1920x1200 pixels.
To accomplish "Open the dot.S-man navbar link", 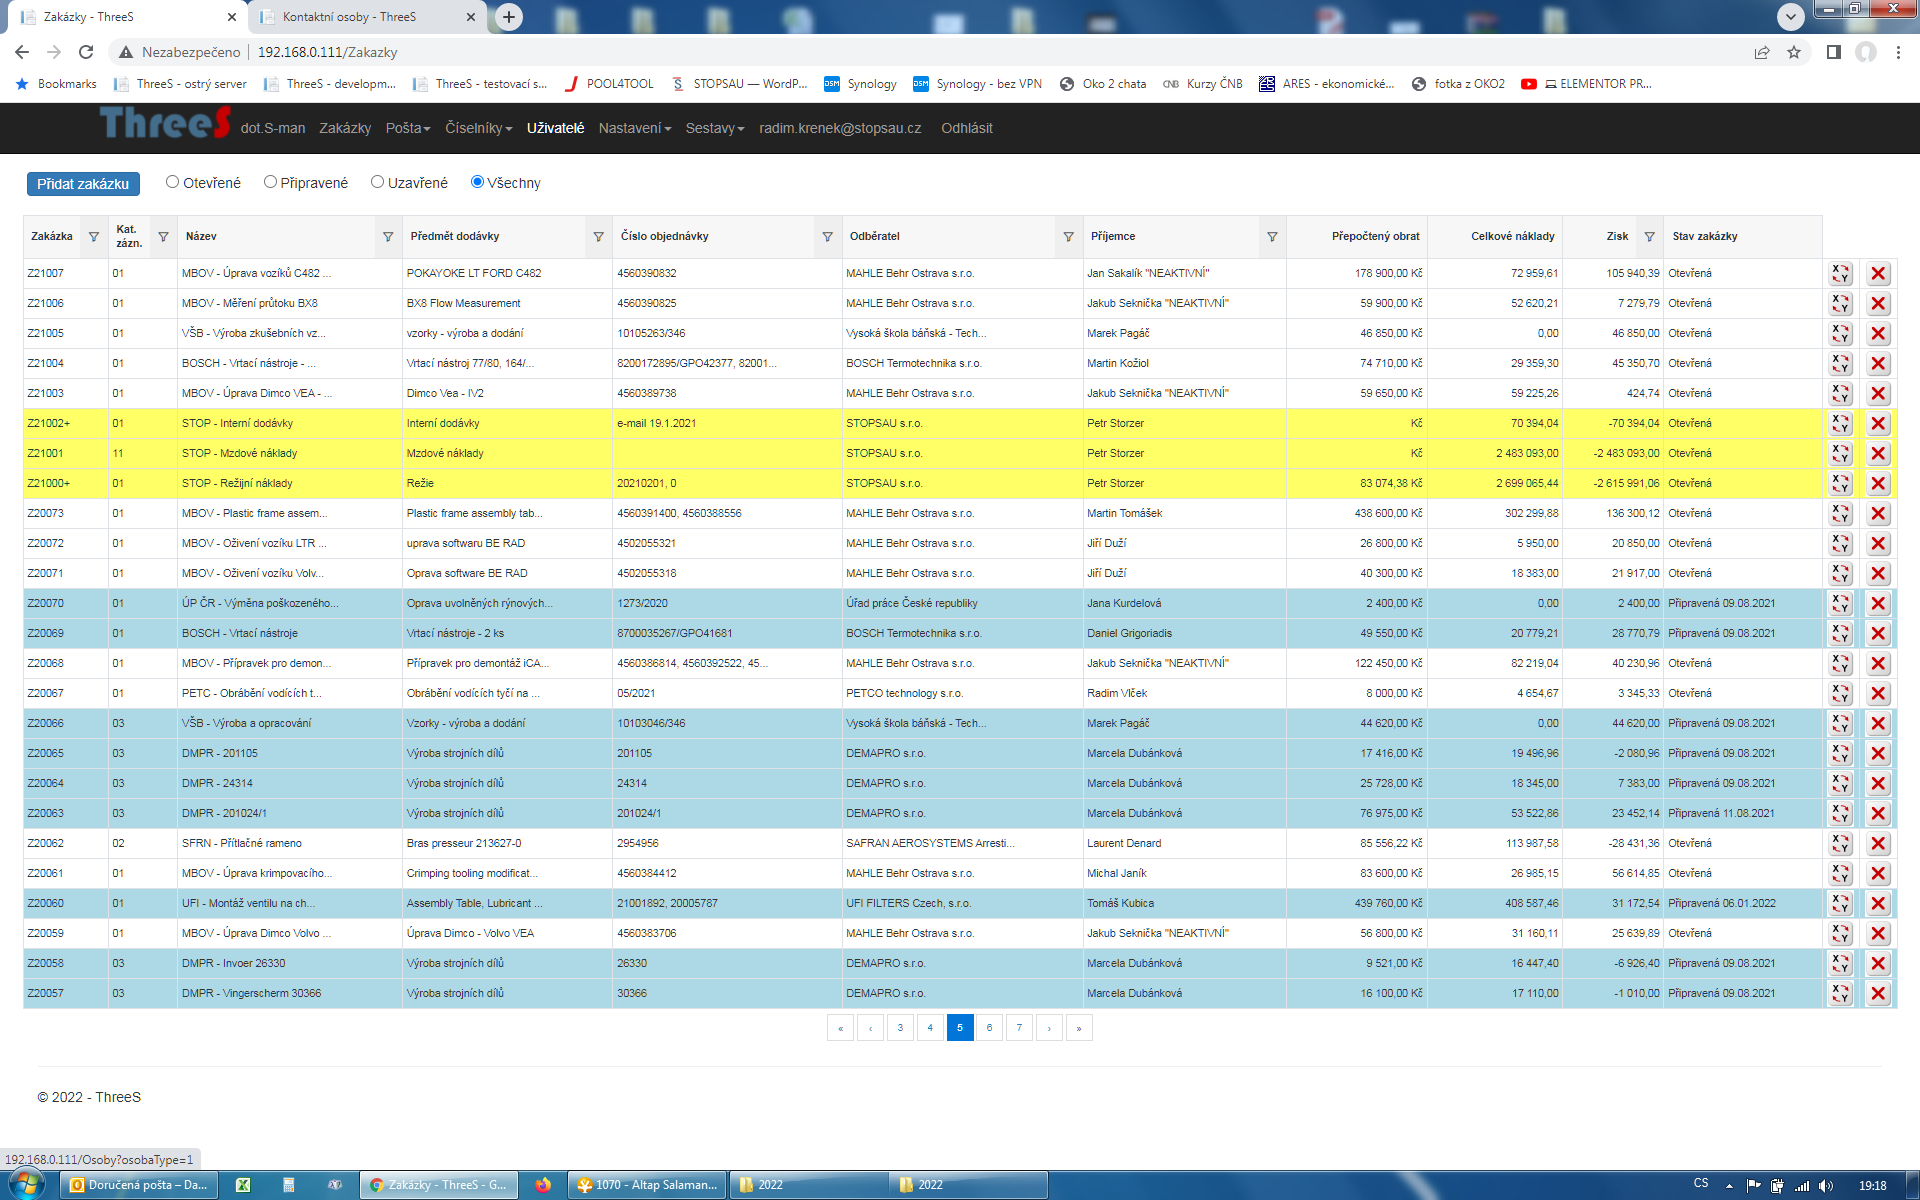I will coord(273,128).
